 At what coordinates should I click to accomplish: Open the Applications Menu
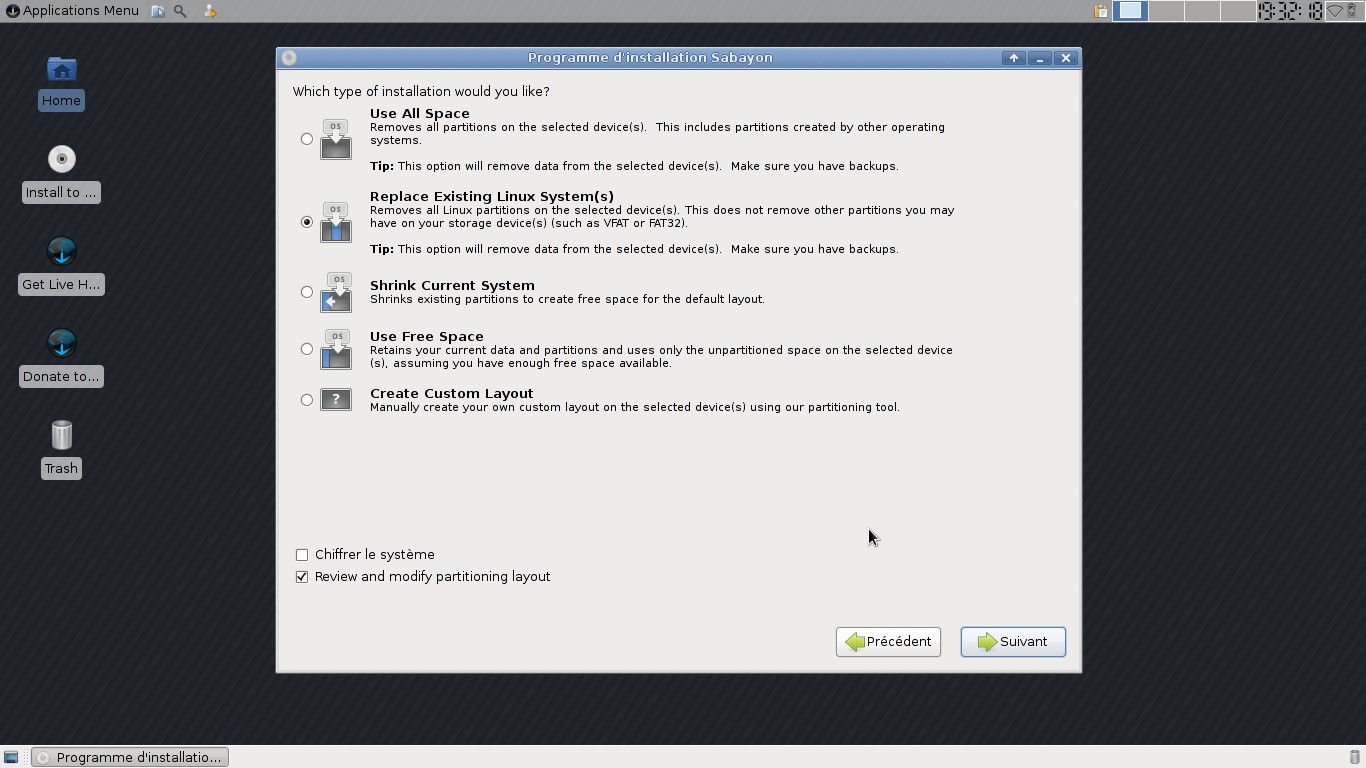coord(72,11)
